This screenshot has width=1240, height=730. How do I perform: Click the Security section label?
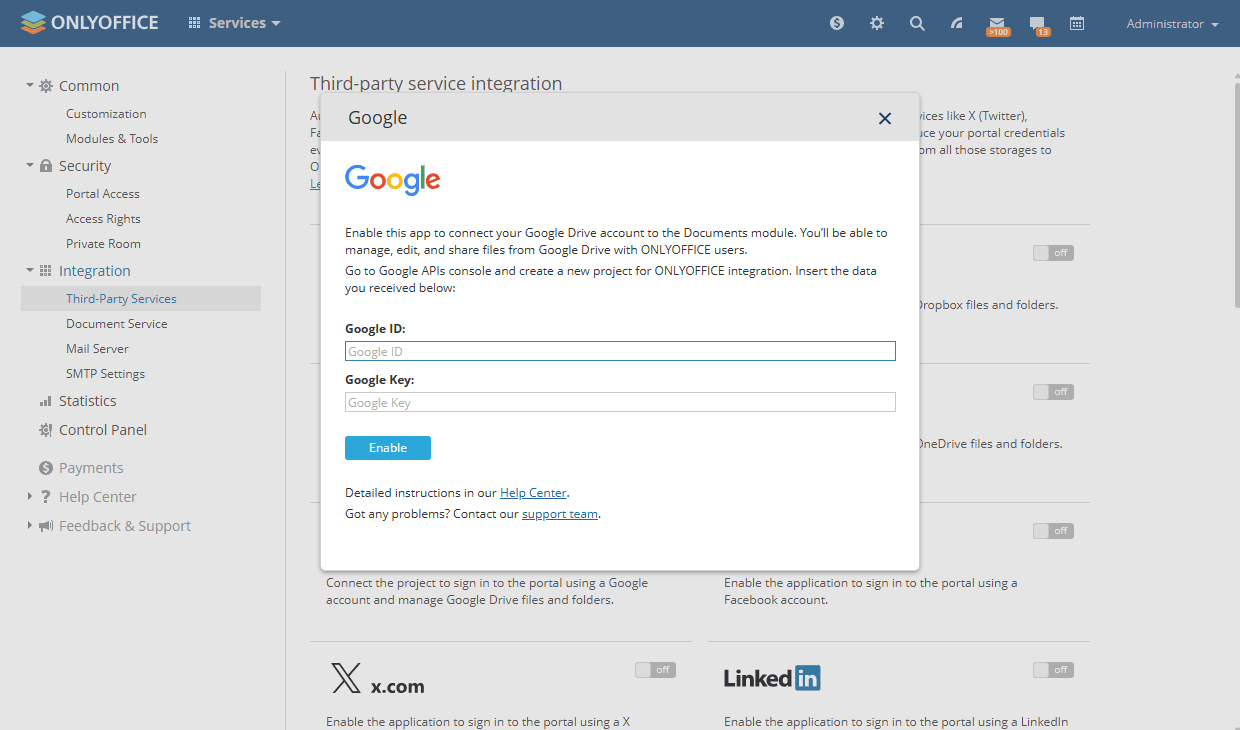pos(85,166)
